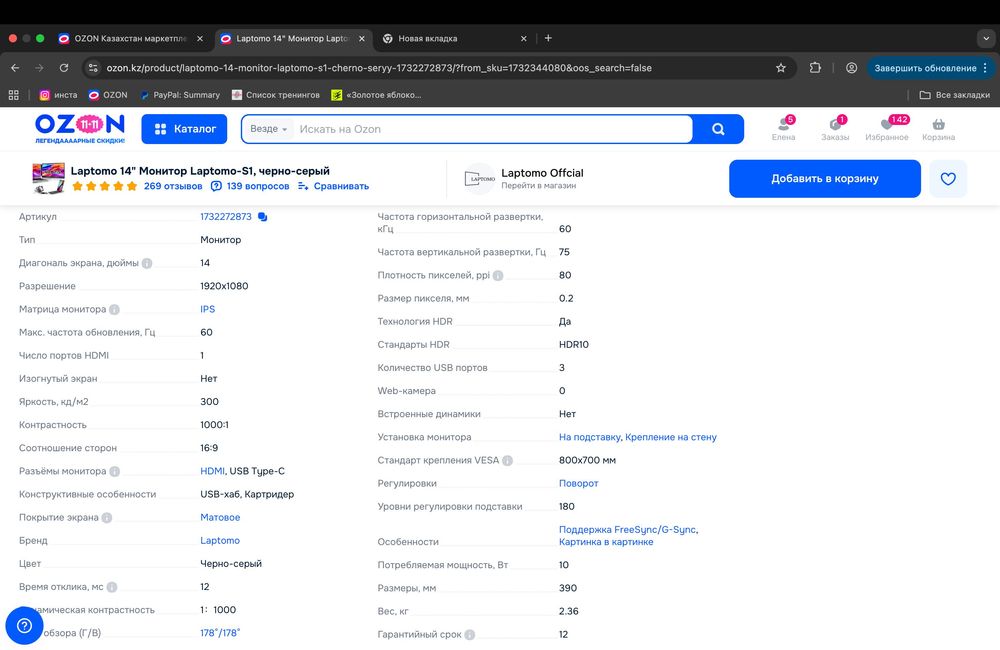The width and height of the screenshot is (1000, 650).
Task: Show info for Покрытие экрана
Action: pos(107,518)
